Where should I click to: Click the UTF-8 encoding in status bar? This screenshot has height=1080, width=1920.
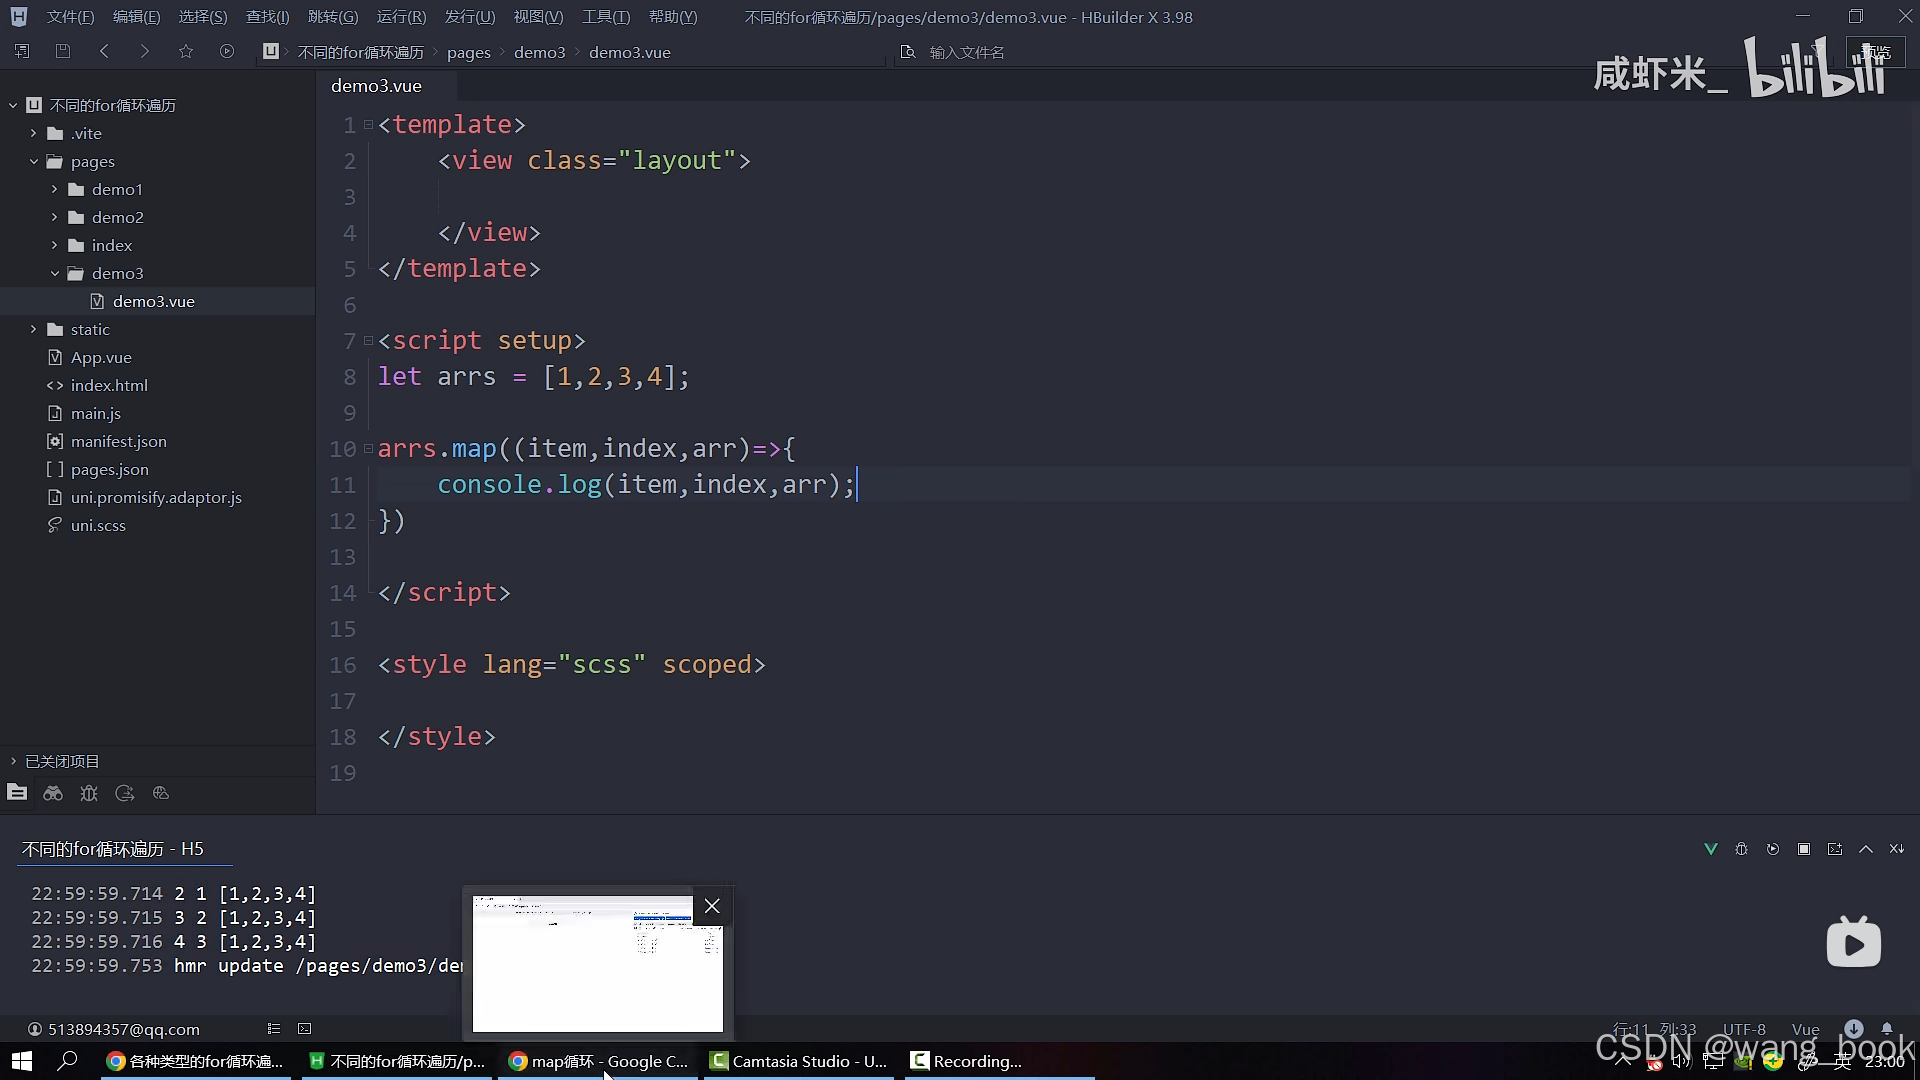click(1744, 1029)
